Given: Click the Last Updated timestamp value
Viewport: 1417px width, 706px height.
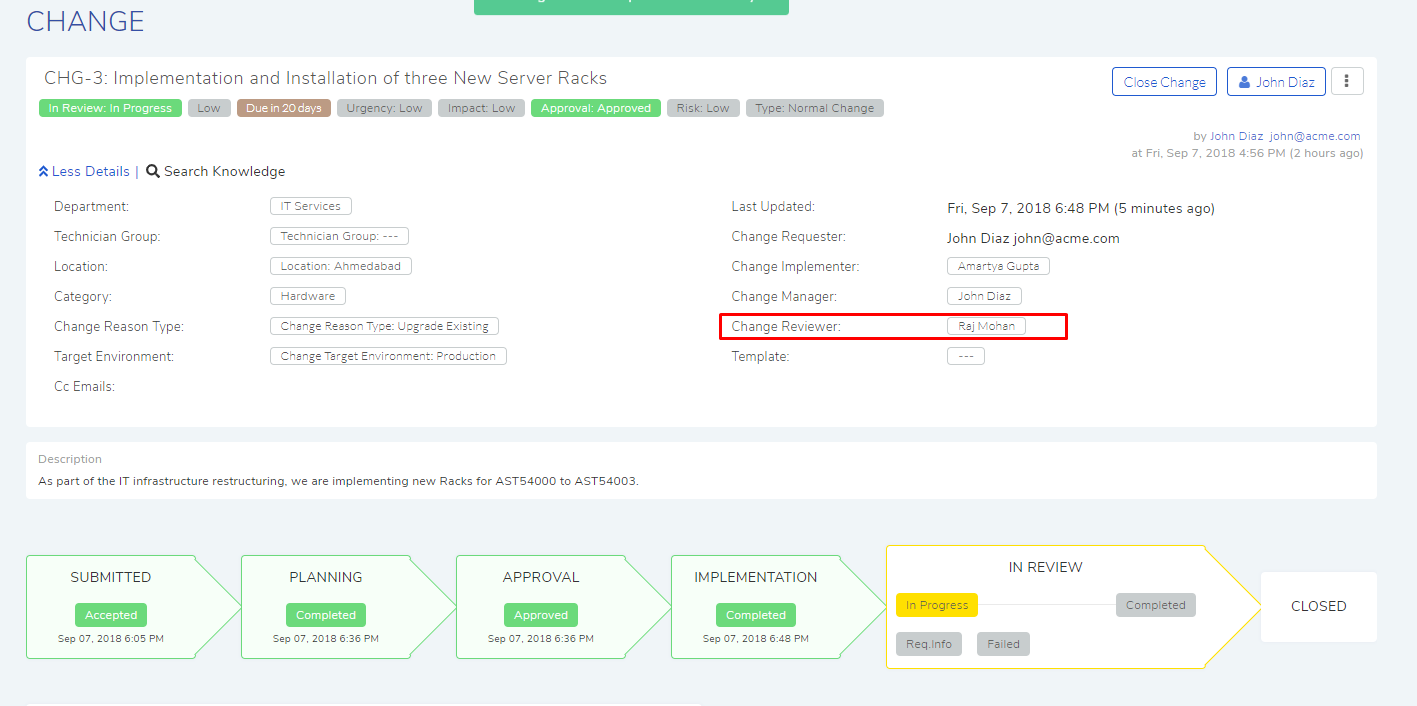Looking at the screenshot, I should point(1081,209).
